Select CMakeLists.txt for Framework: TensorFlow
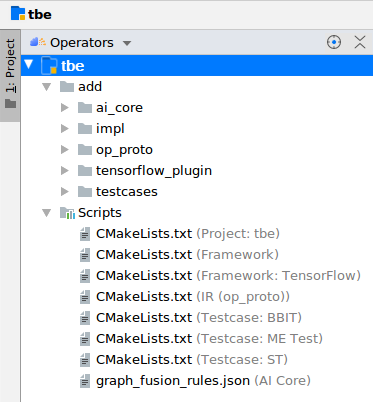 pos(228,276)
